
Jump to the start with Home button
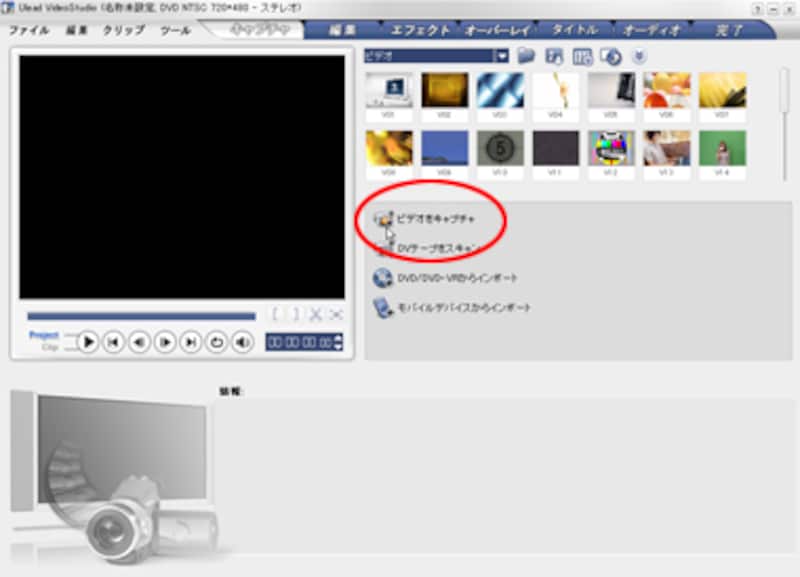point(113,342)
